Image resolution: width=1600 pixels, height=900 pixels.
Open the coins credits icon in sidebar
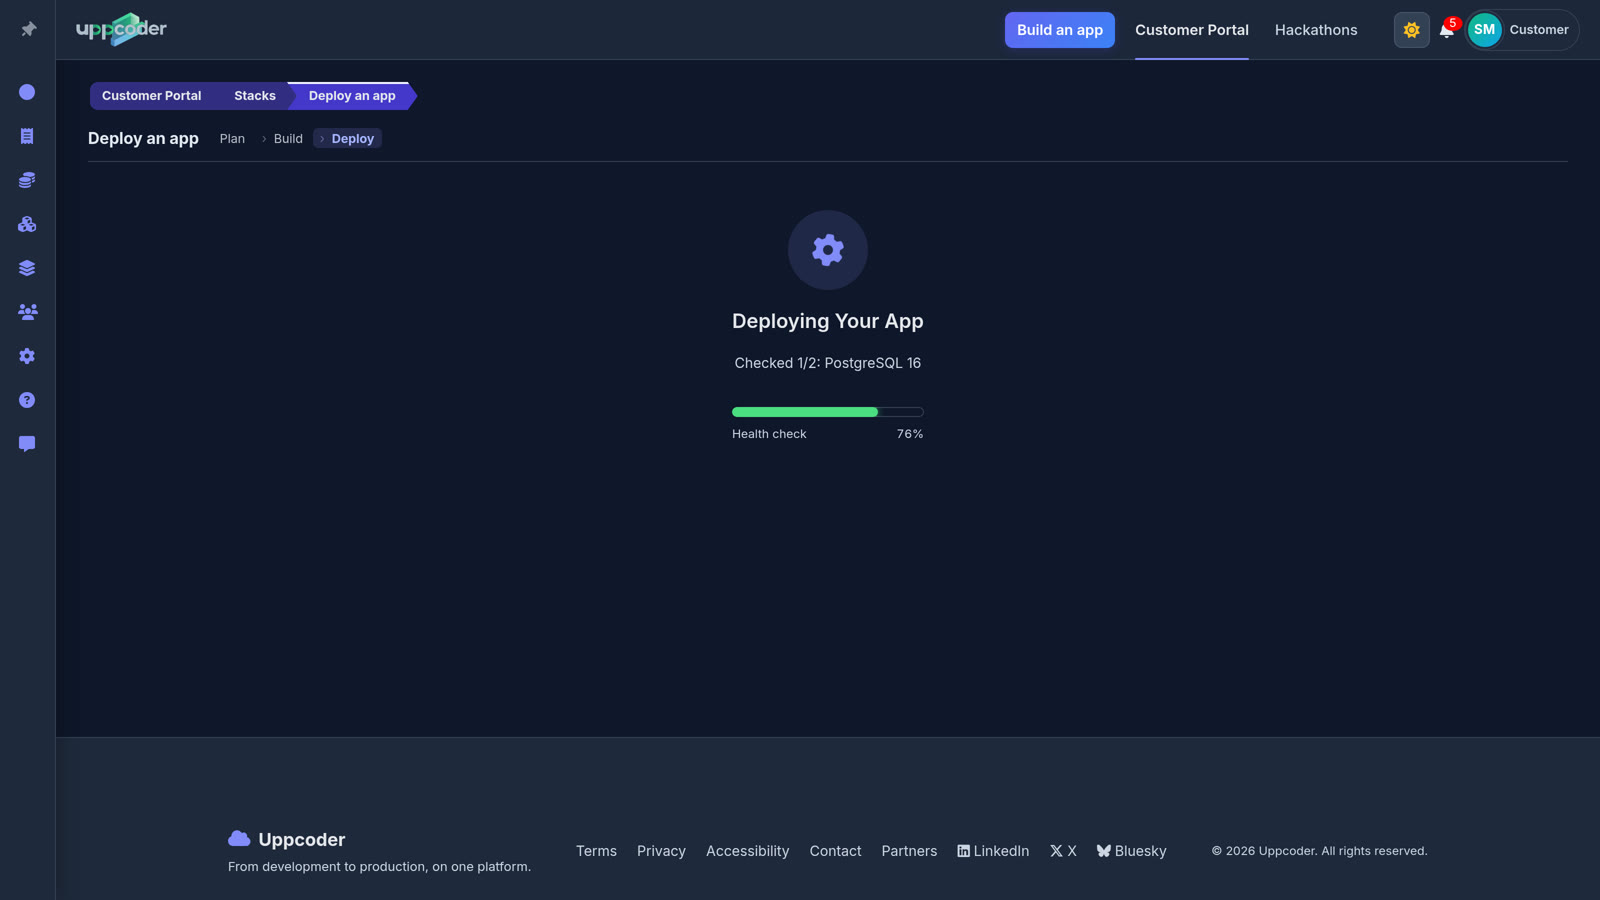(27, 180)
